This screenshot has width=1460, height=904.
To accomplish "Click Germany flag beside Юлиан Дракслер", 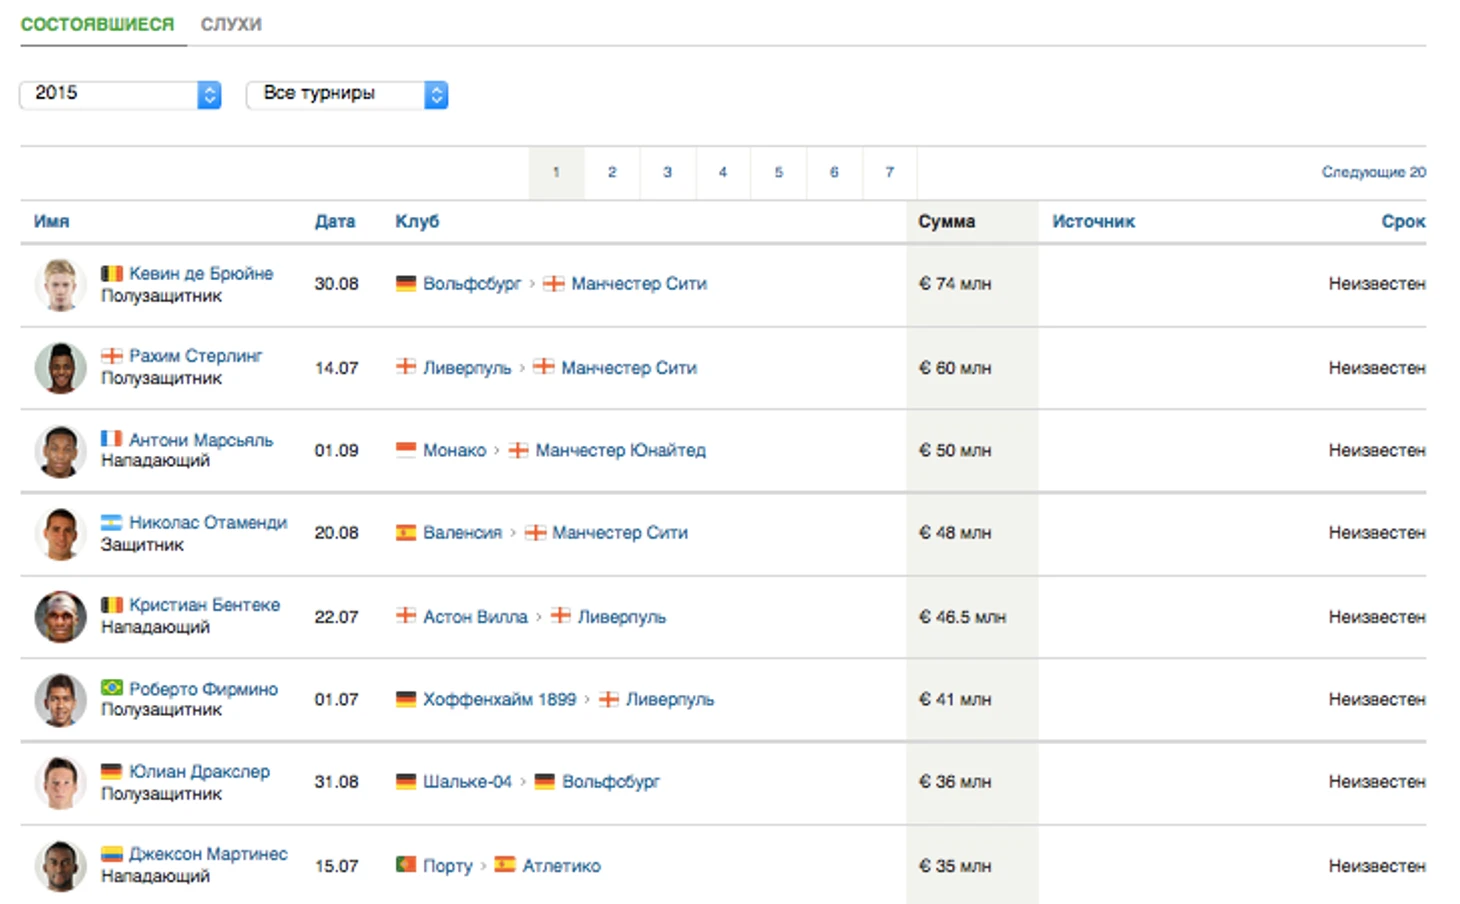I will click(x=111, y=771).
